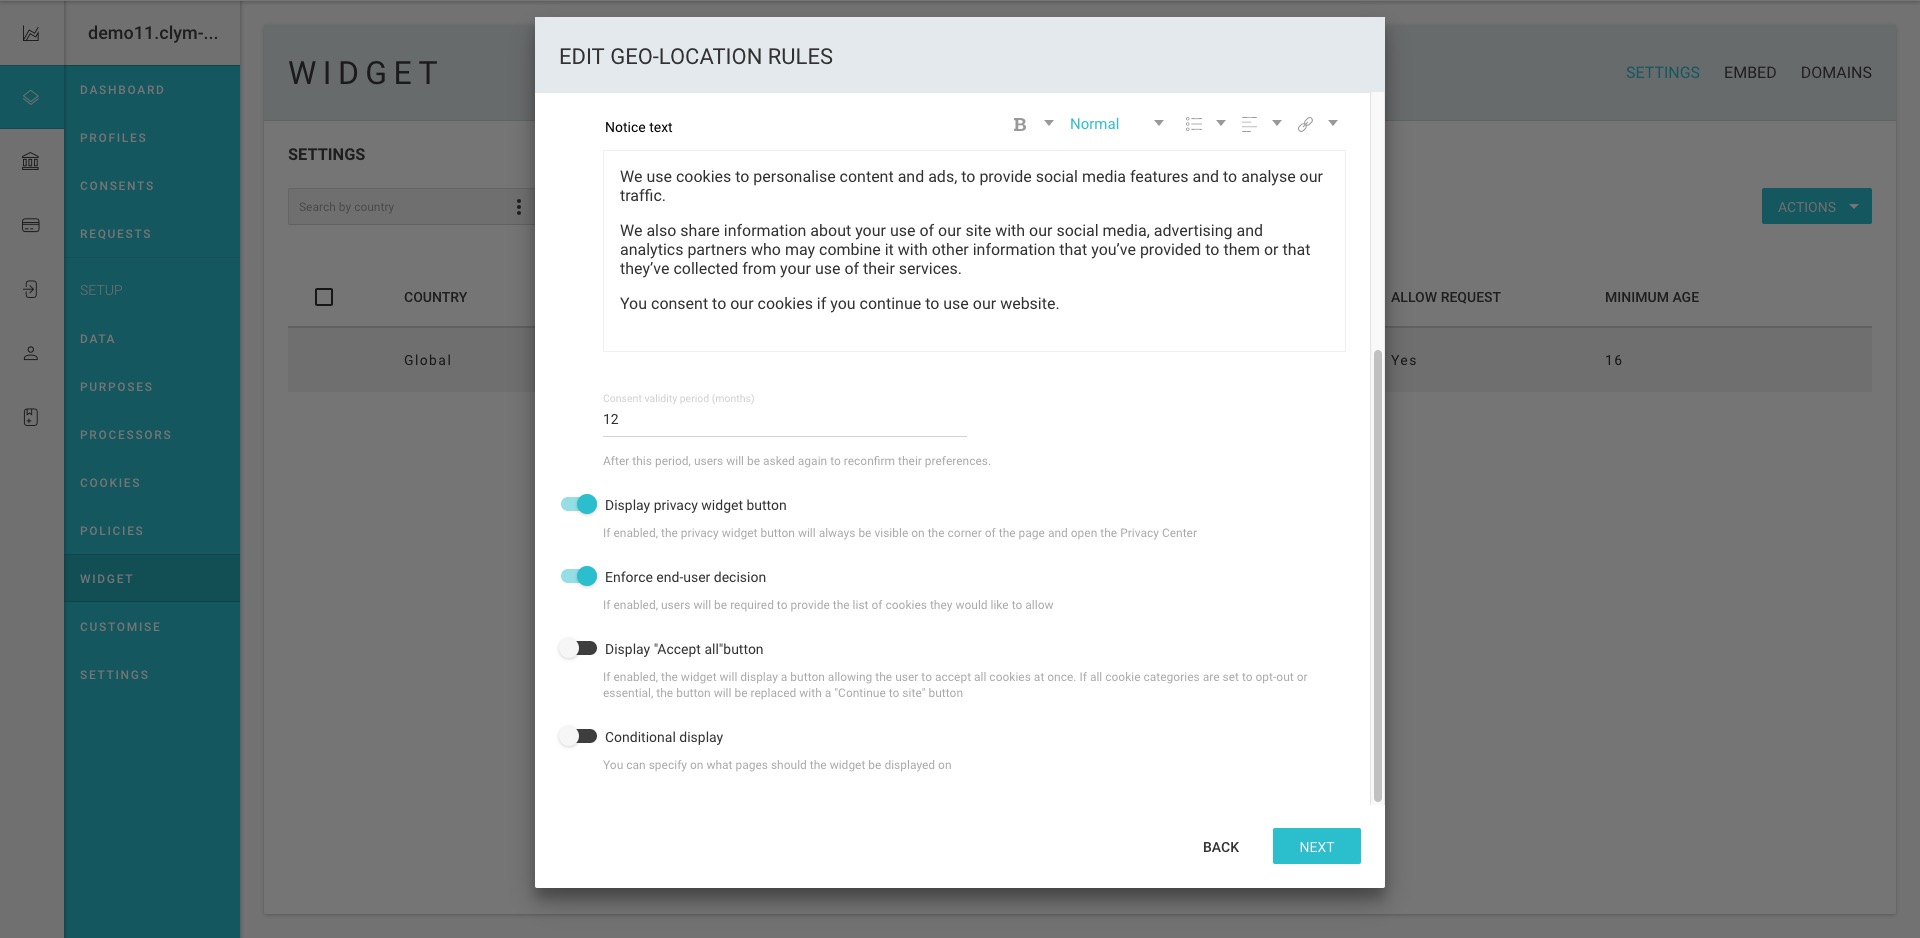The width and height of the screenshot is (1920, 938).
Task: Click the minimum age value 16
Action: point(1614,360)
